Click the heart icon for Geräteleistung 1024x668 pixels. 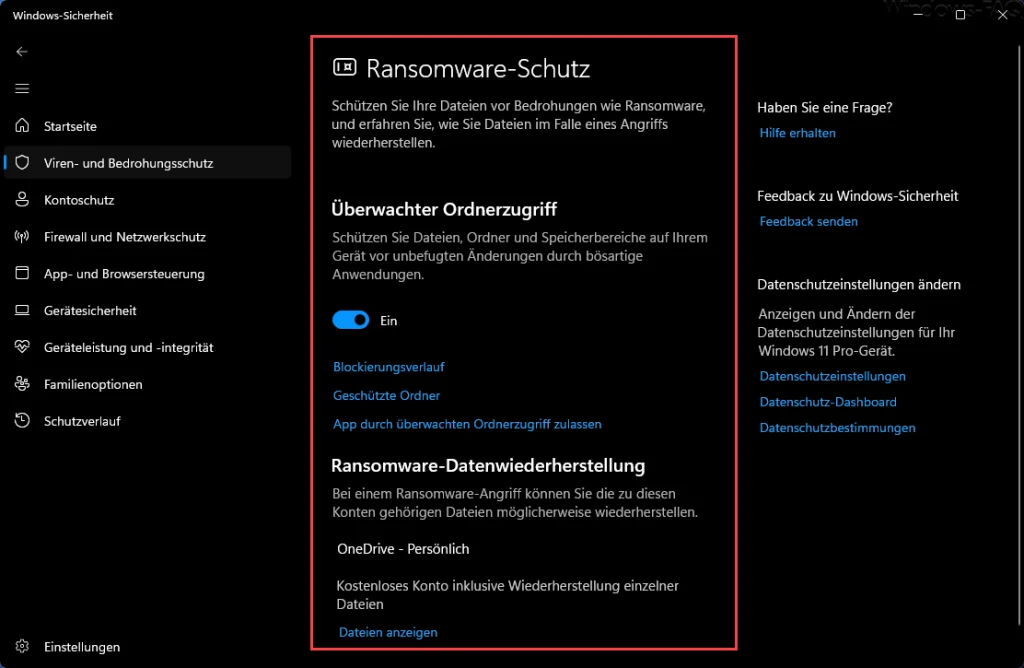pos(22,347)
